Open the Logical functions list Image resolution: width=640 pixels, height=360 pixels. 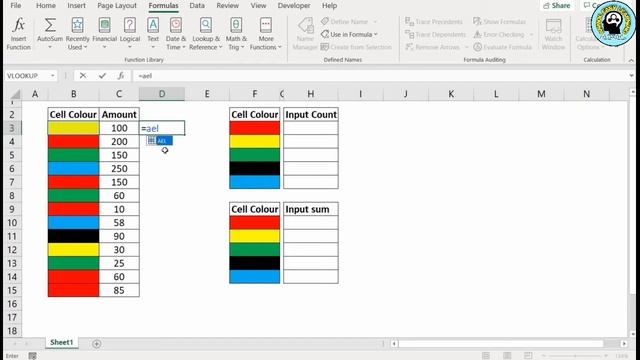(x=130, y=34)
